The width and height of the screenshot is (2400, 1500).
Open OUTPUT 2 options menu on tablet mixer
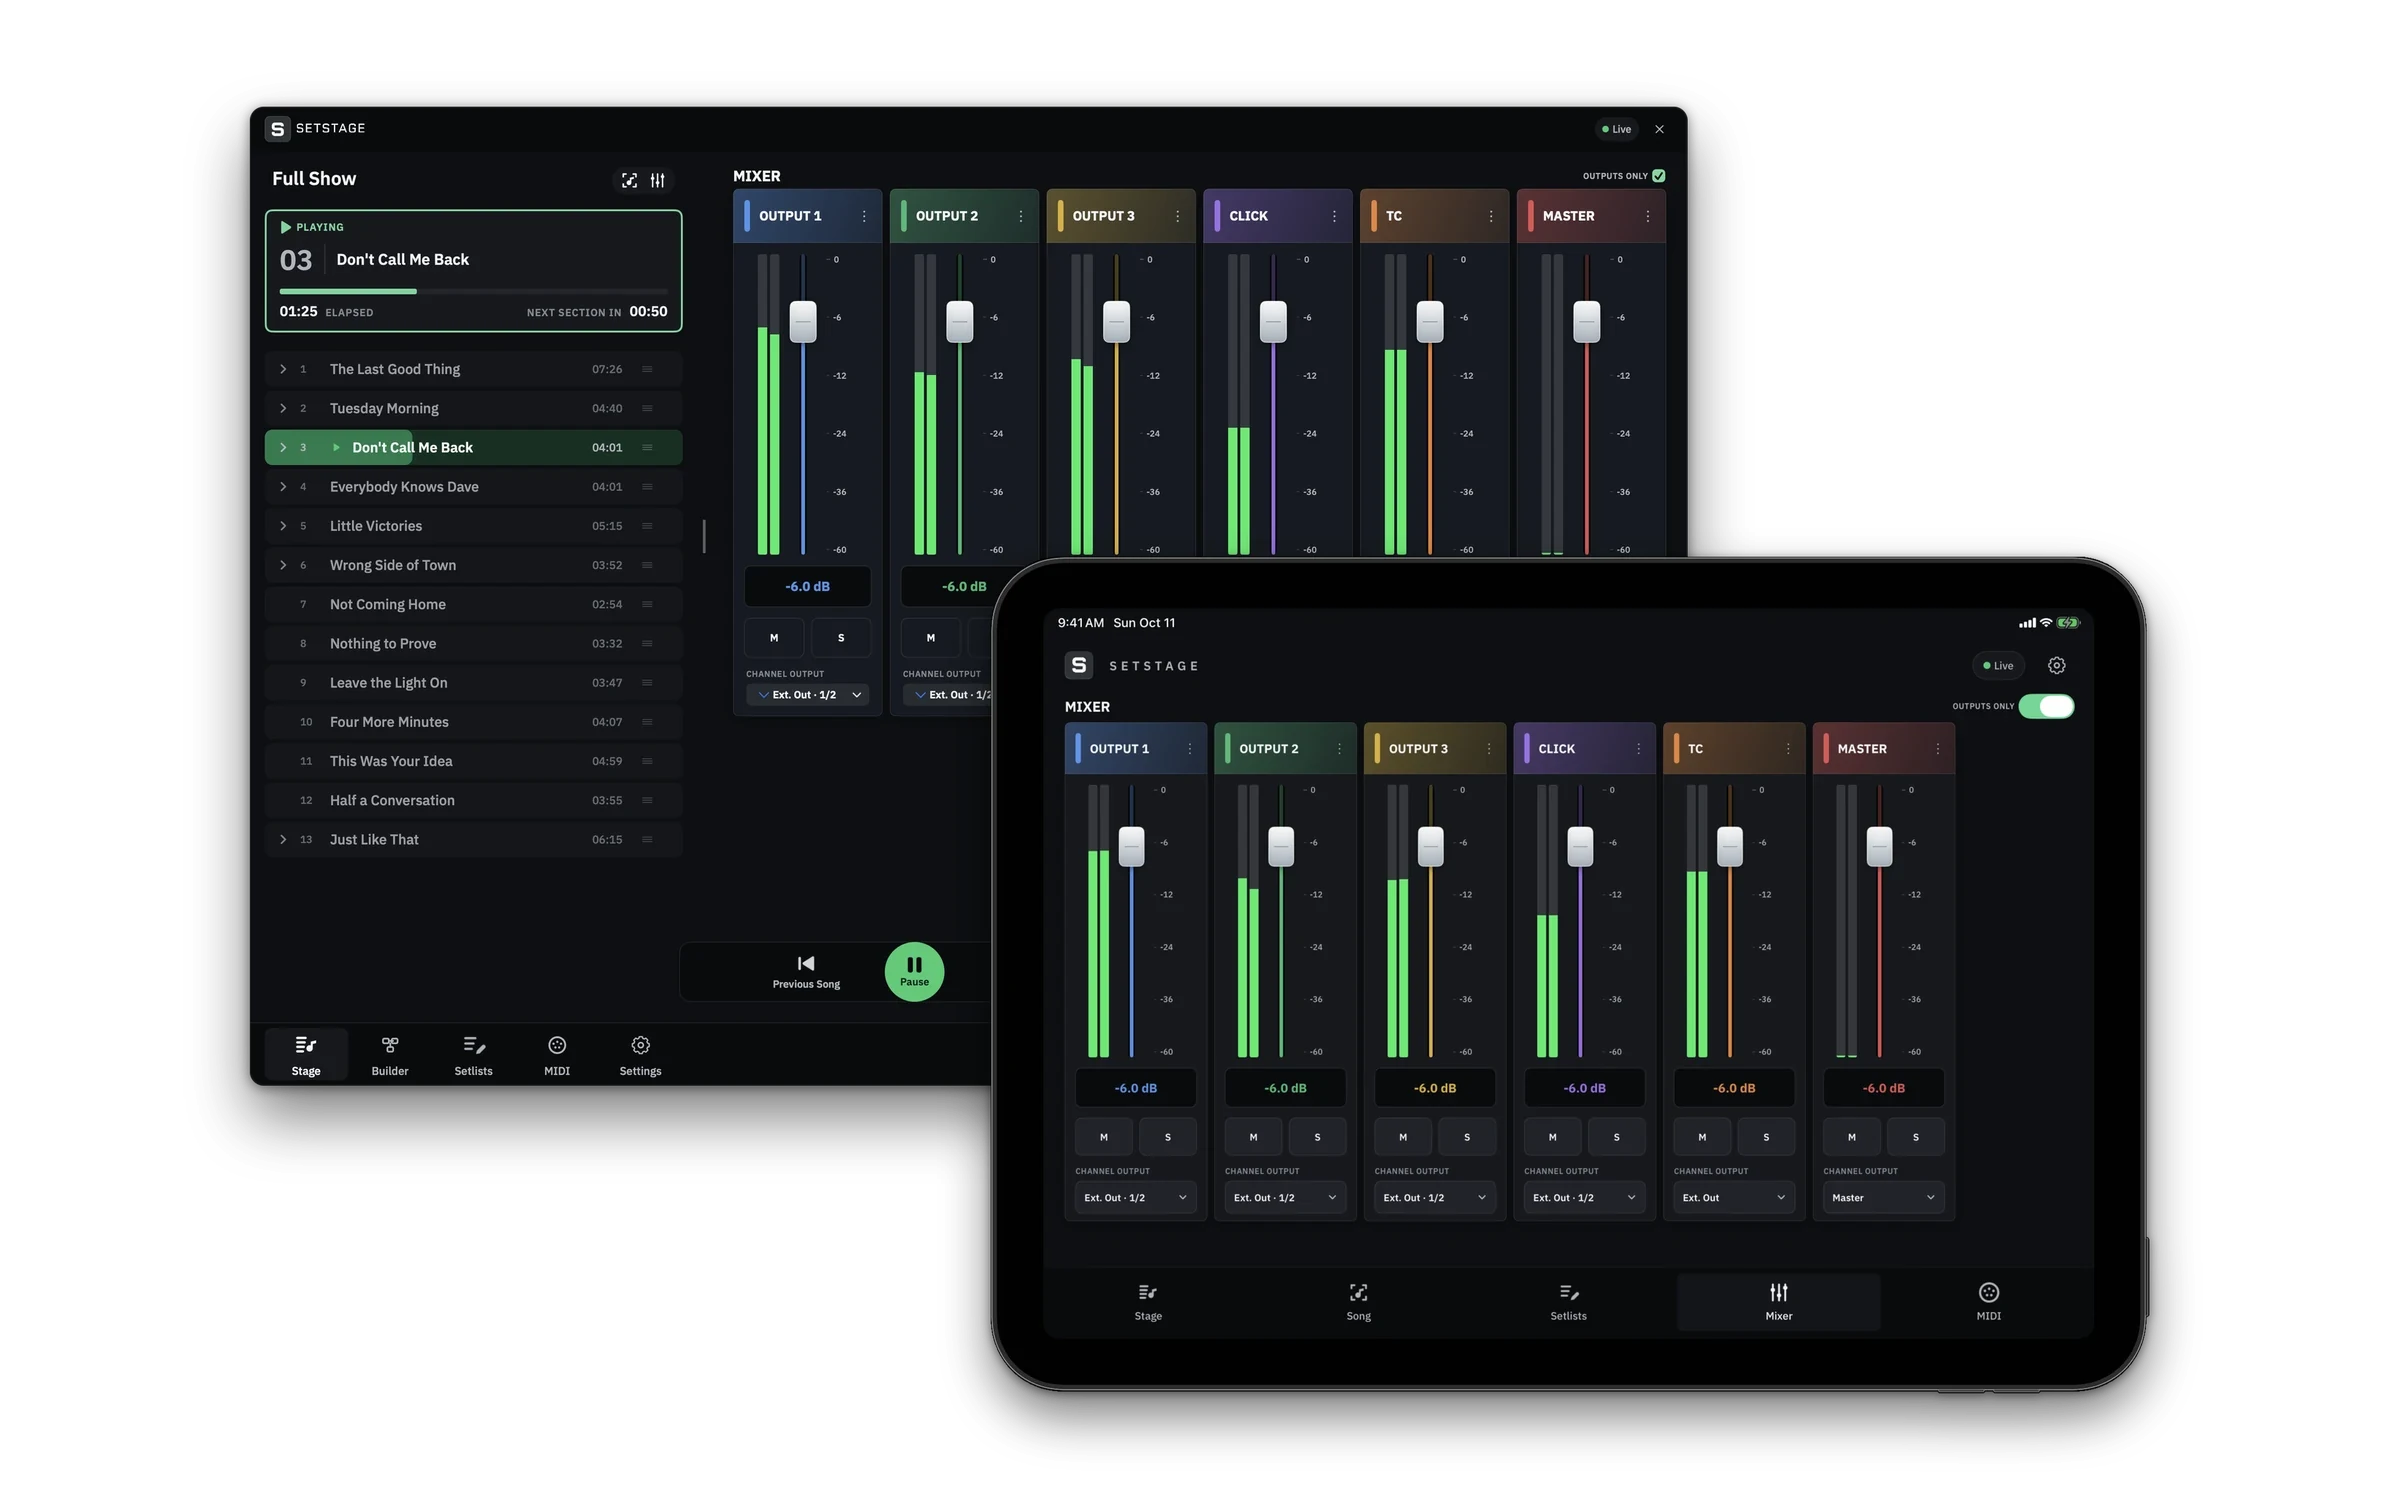(x=1339, y=749)
